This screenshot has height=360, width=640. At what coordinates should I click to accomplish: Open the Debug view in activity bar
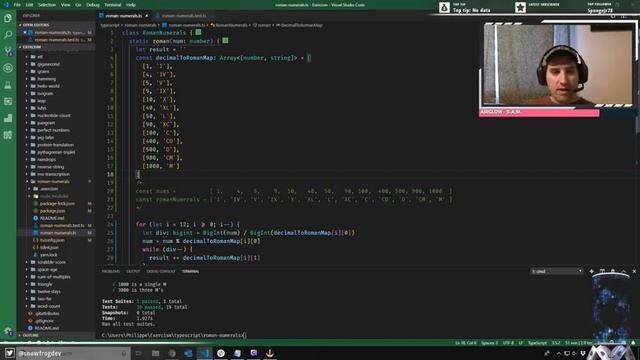[x=8, y=68]
